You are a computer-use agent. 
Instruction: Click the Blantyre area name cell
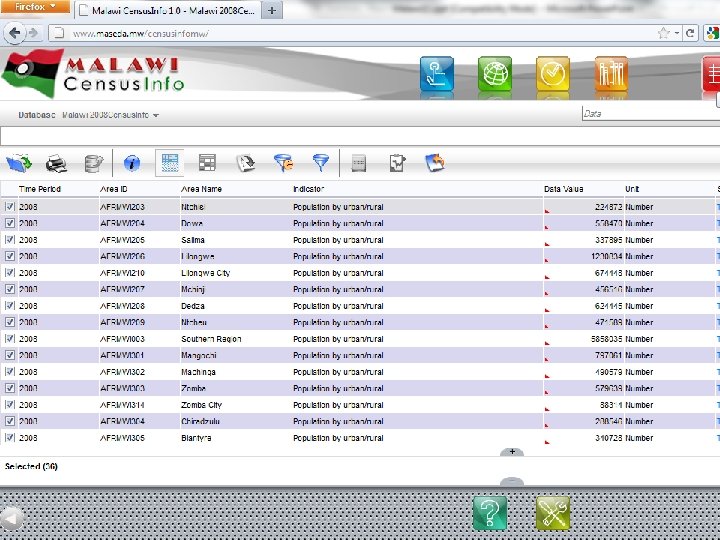(196, 438)
